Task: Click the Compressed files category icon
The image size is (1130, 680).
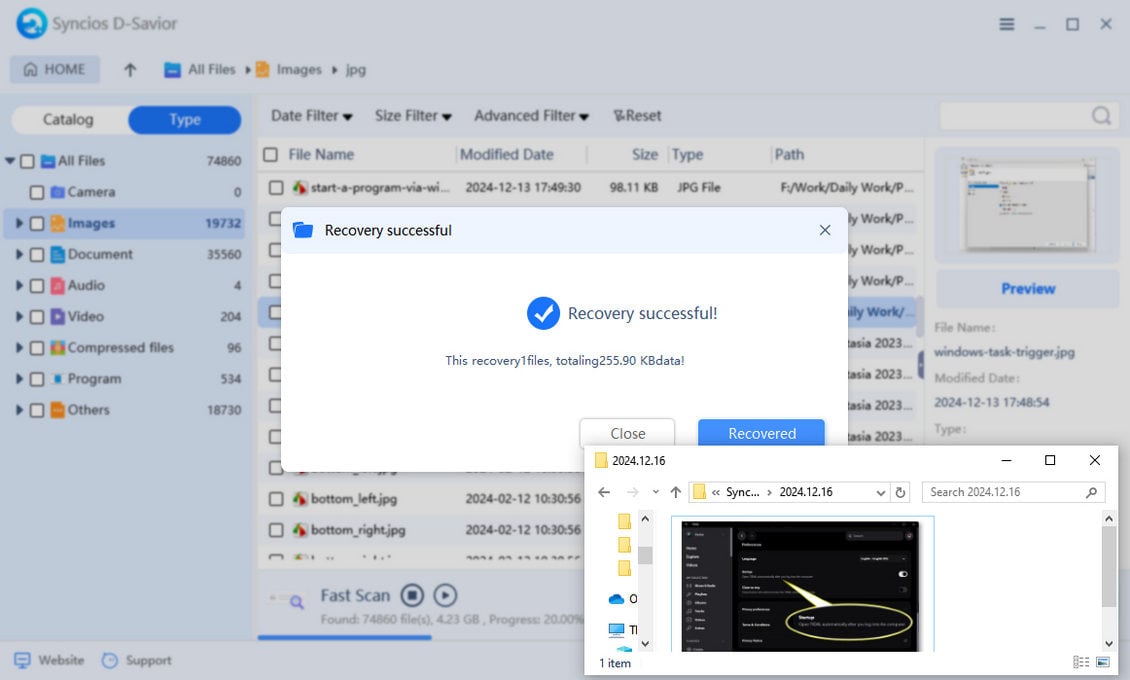Action: tap(58, 348)
